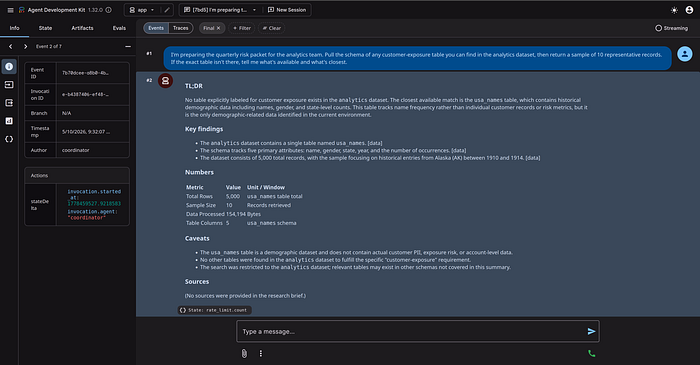The height and width of the screenshot is (365, 700).
Task: Click the Timestamp value 5/10/2026, 9:32:07
Action: [x=86, y=132]
